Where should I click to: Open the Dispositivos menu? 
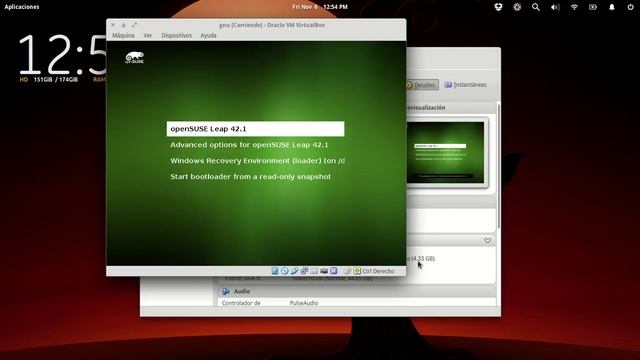176,36
